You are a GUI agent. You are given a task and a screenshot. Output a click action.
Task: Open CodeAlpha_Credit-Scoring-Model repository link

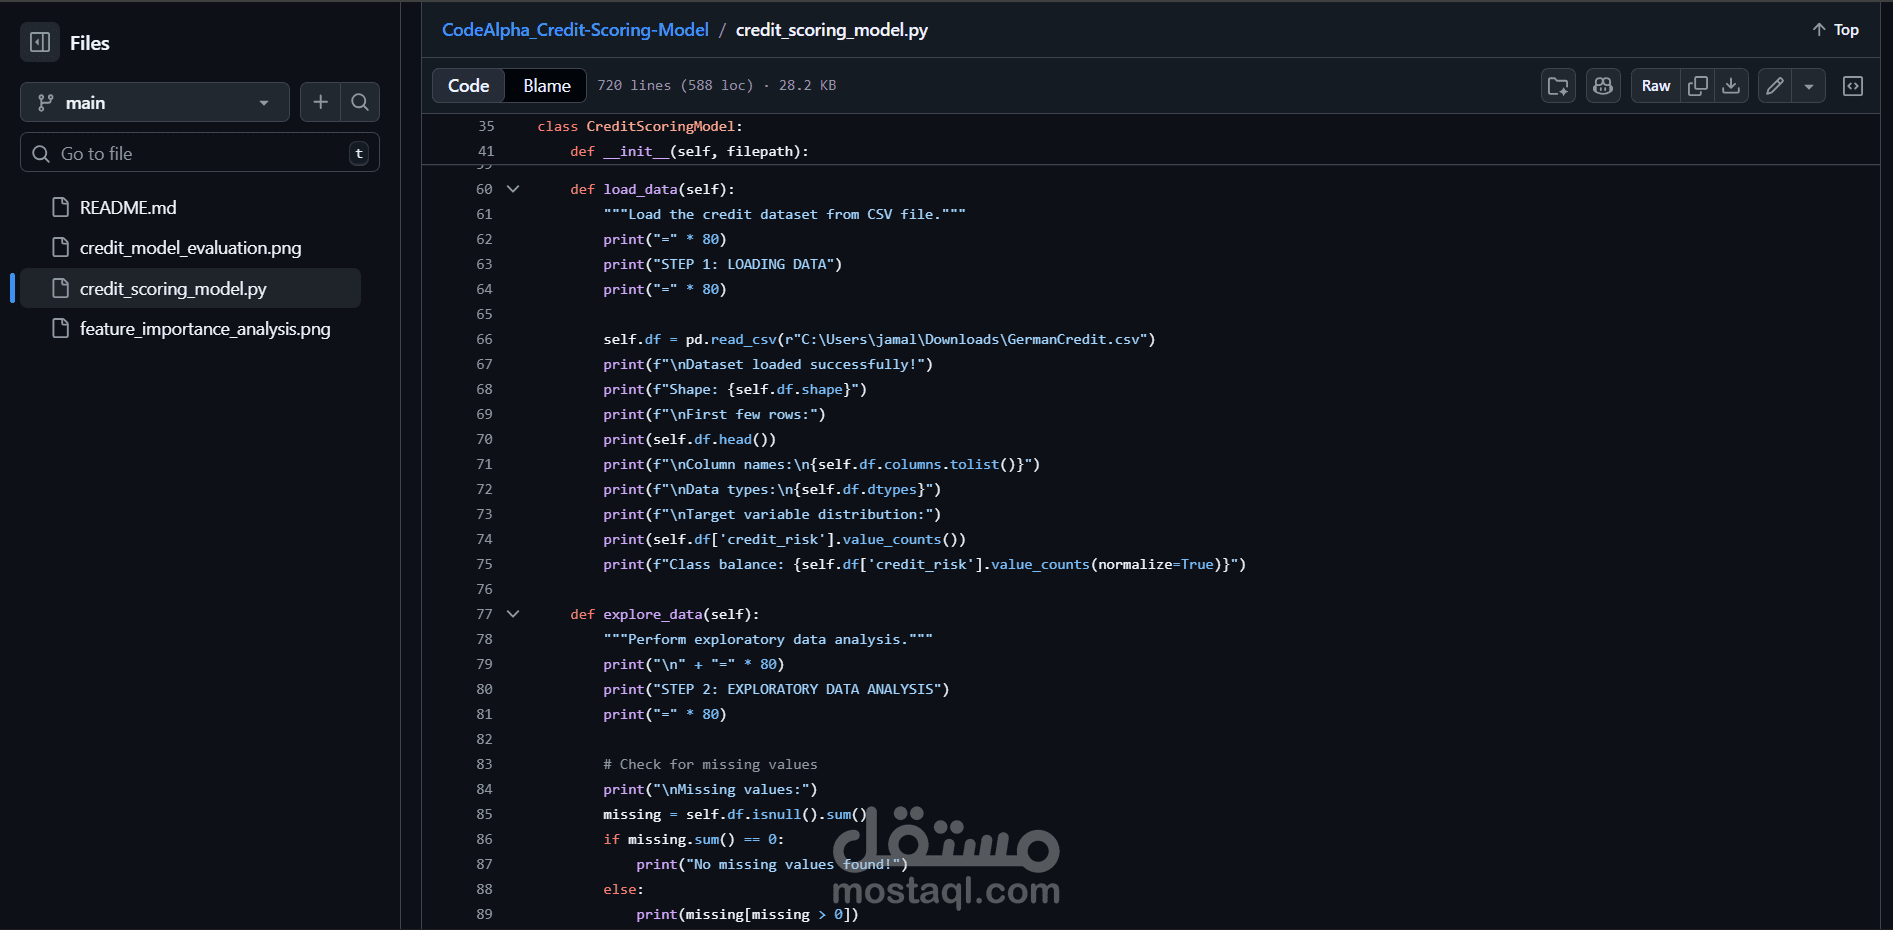pos(575,30)
